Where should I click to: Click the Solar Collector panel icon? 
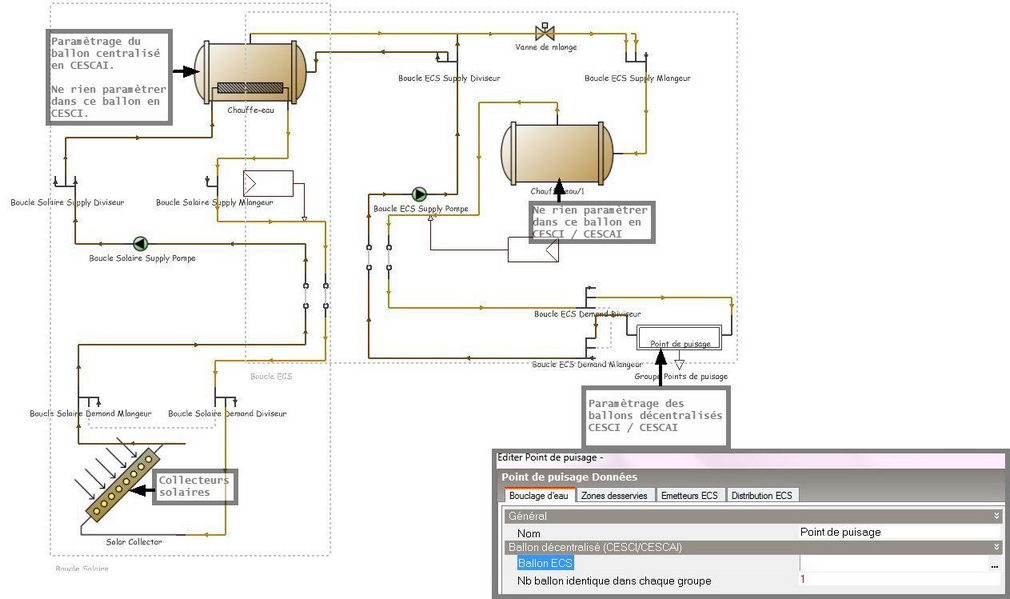coord(120,487)
